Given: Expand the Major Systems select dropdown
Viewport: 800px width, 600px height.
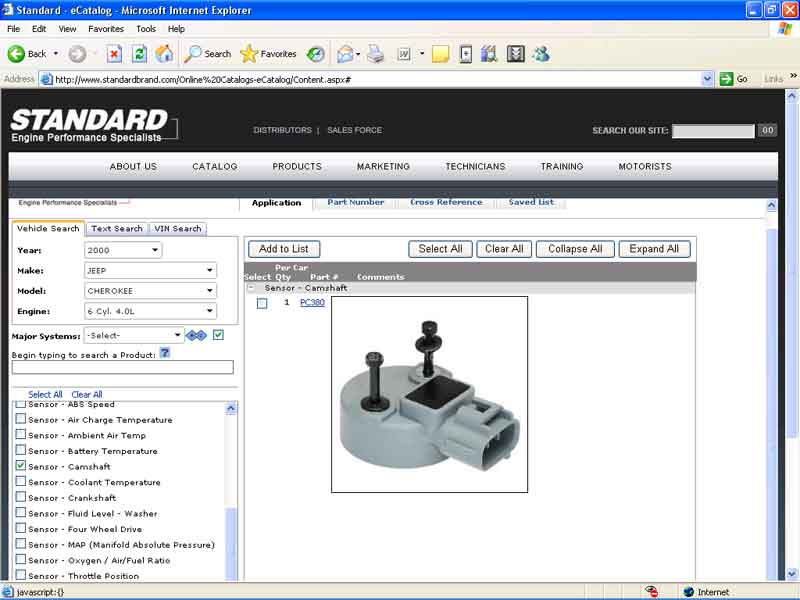Looking at the screenshot, I should (134, 336).
